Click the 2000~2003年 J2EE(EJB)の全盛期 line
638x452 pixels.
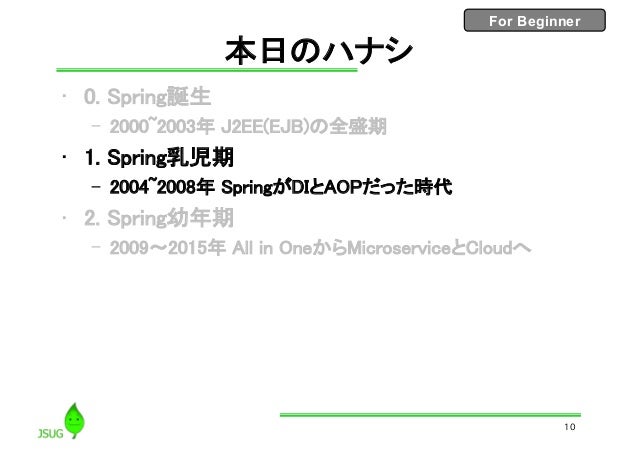point(248,127)
